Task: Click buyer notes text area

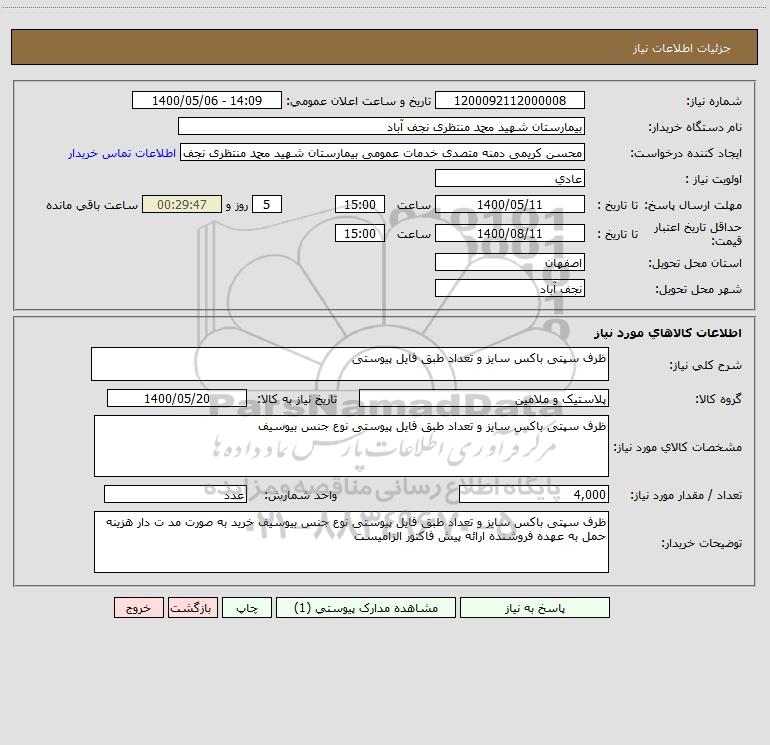Action: click(x=351, y=542)
